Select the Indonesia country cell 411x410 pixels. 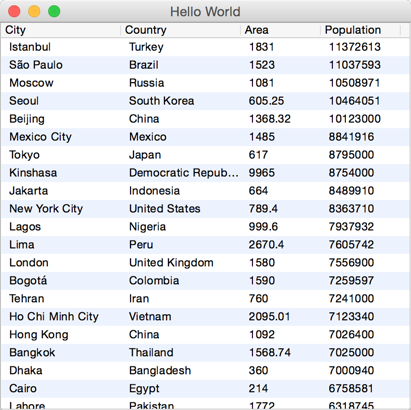point(154,191)
